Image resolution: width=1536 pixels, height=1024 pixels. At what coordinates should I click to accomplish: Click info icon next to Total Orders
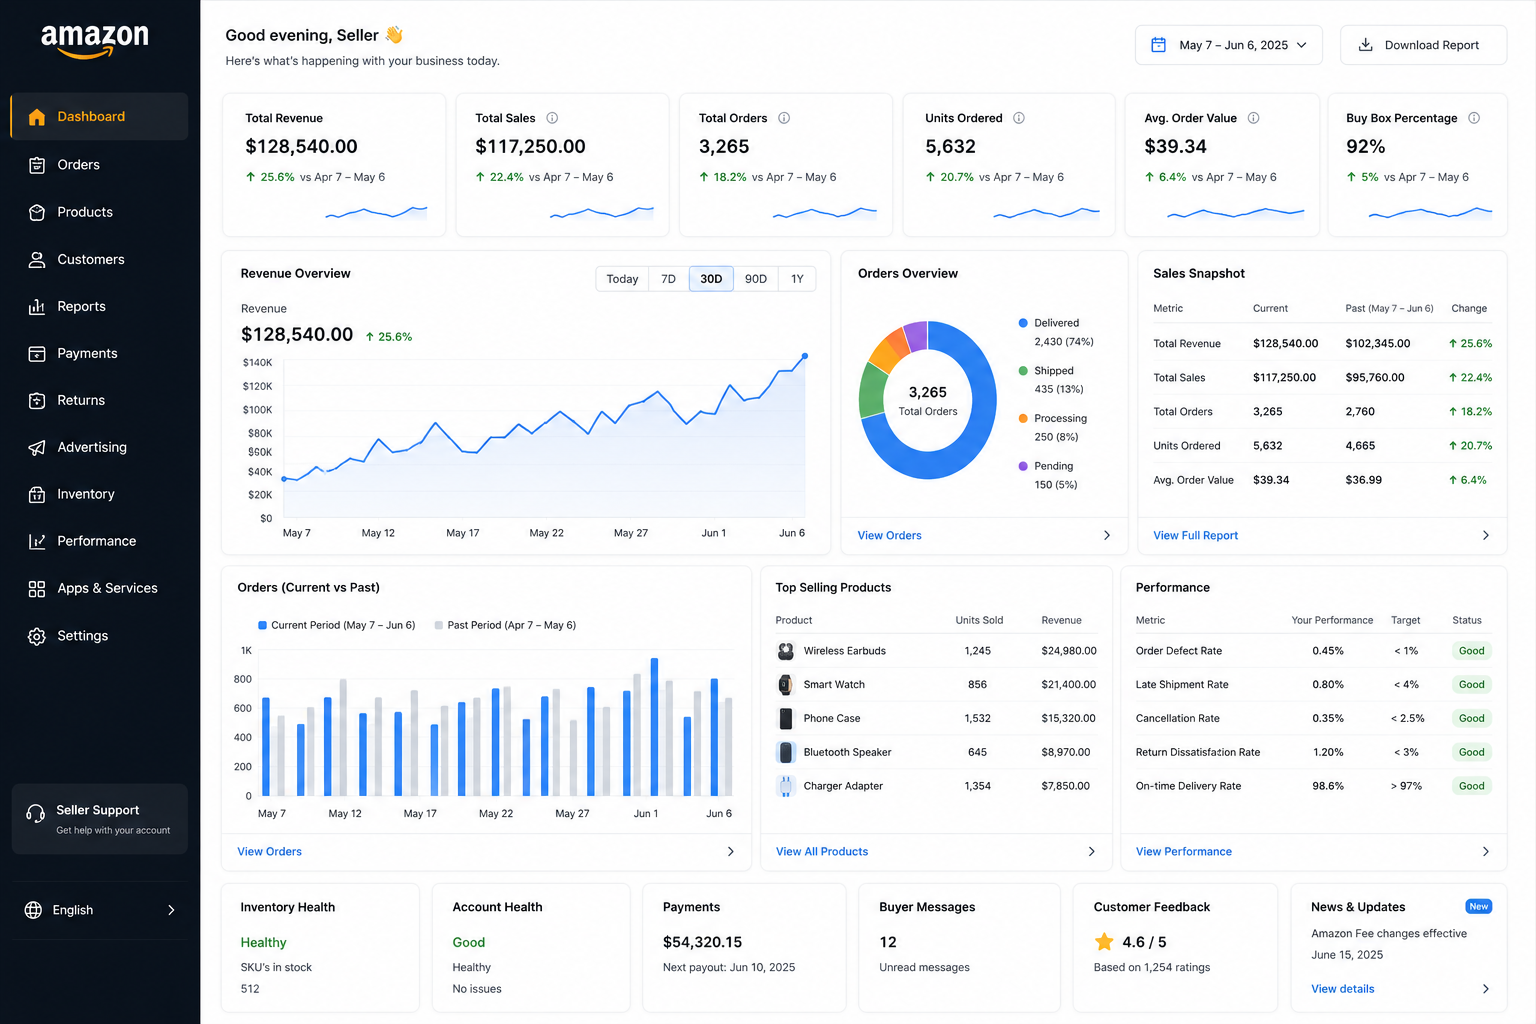pos(784,118)
